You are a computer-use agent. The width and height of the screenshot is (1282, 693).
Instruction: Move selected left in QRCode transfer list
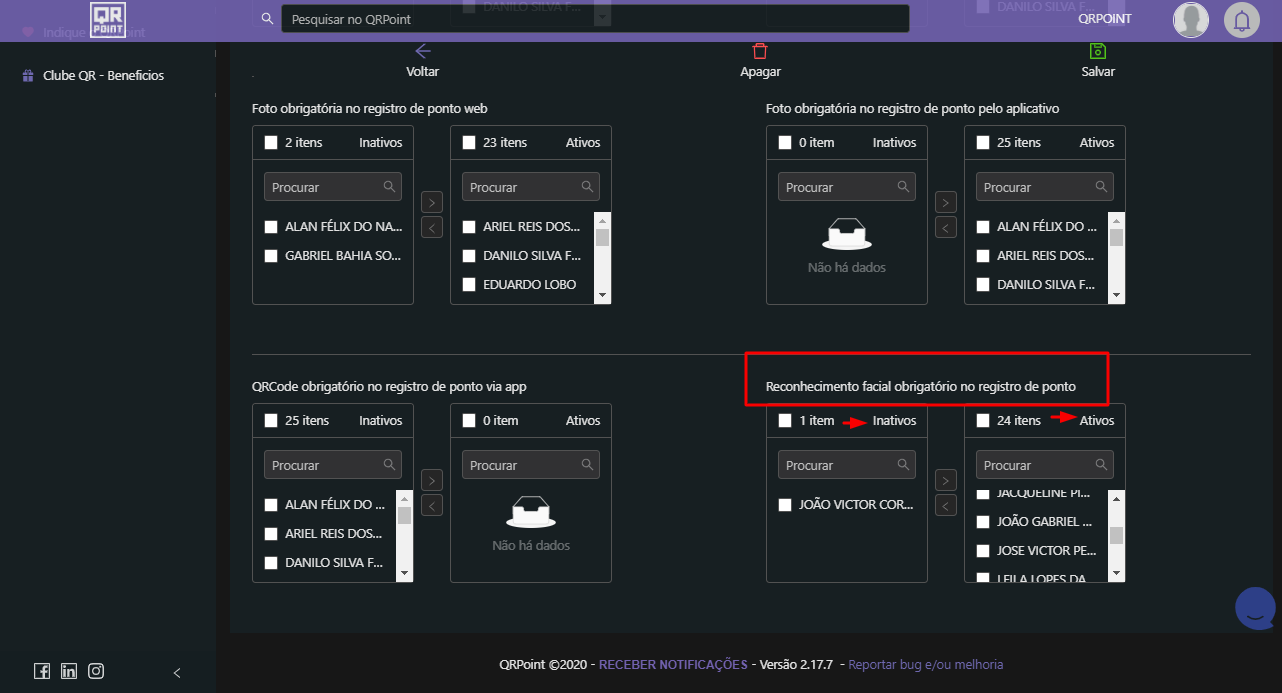431,506
